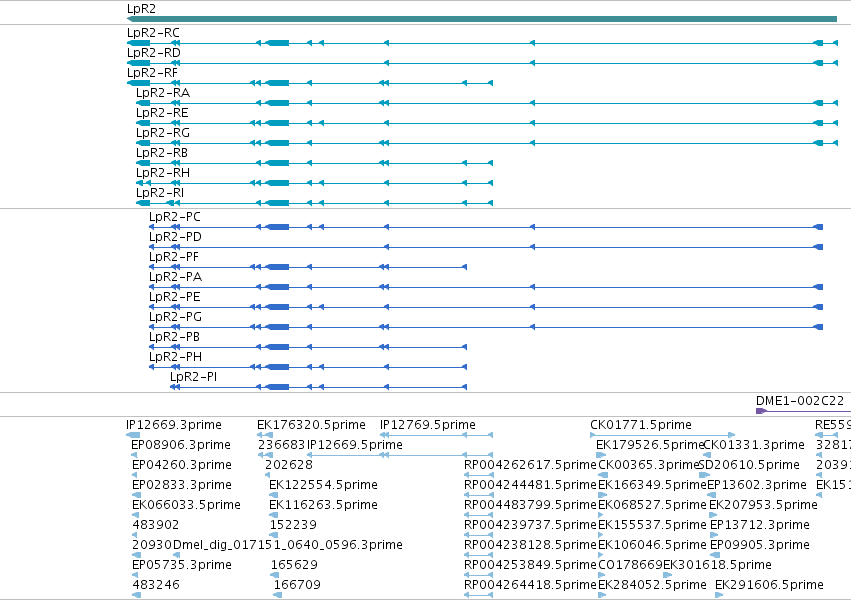
Task: Select the LpR2-RH transcript label
Action: [x=163, y=174]
